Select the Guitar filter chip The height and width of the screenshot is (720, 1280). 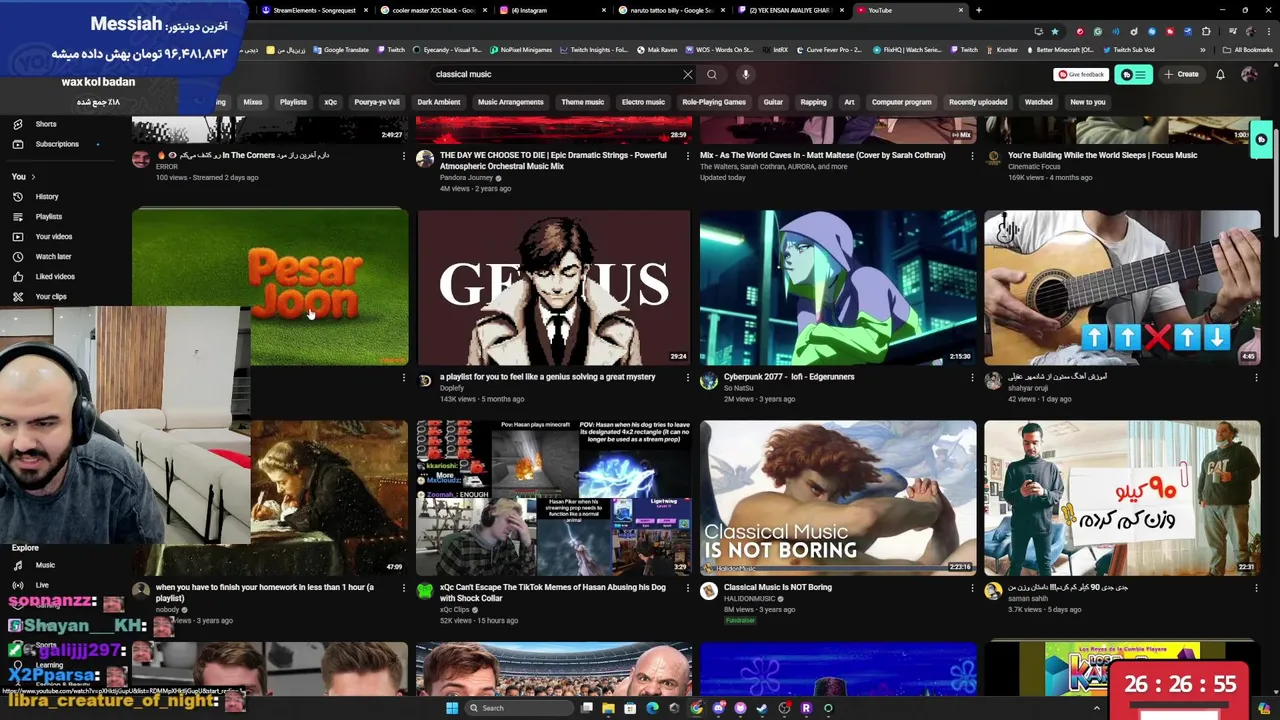click(773, 102)
